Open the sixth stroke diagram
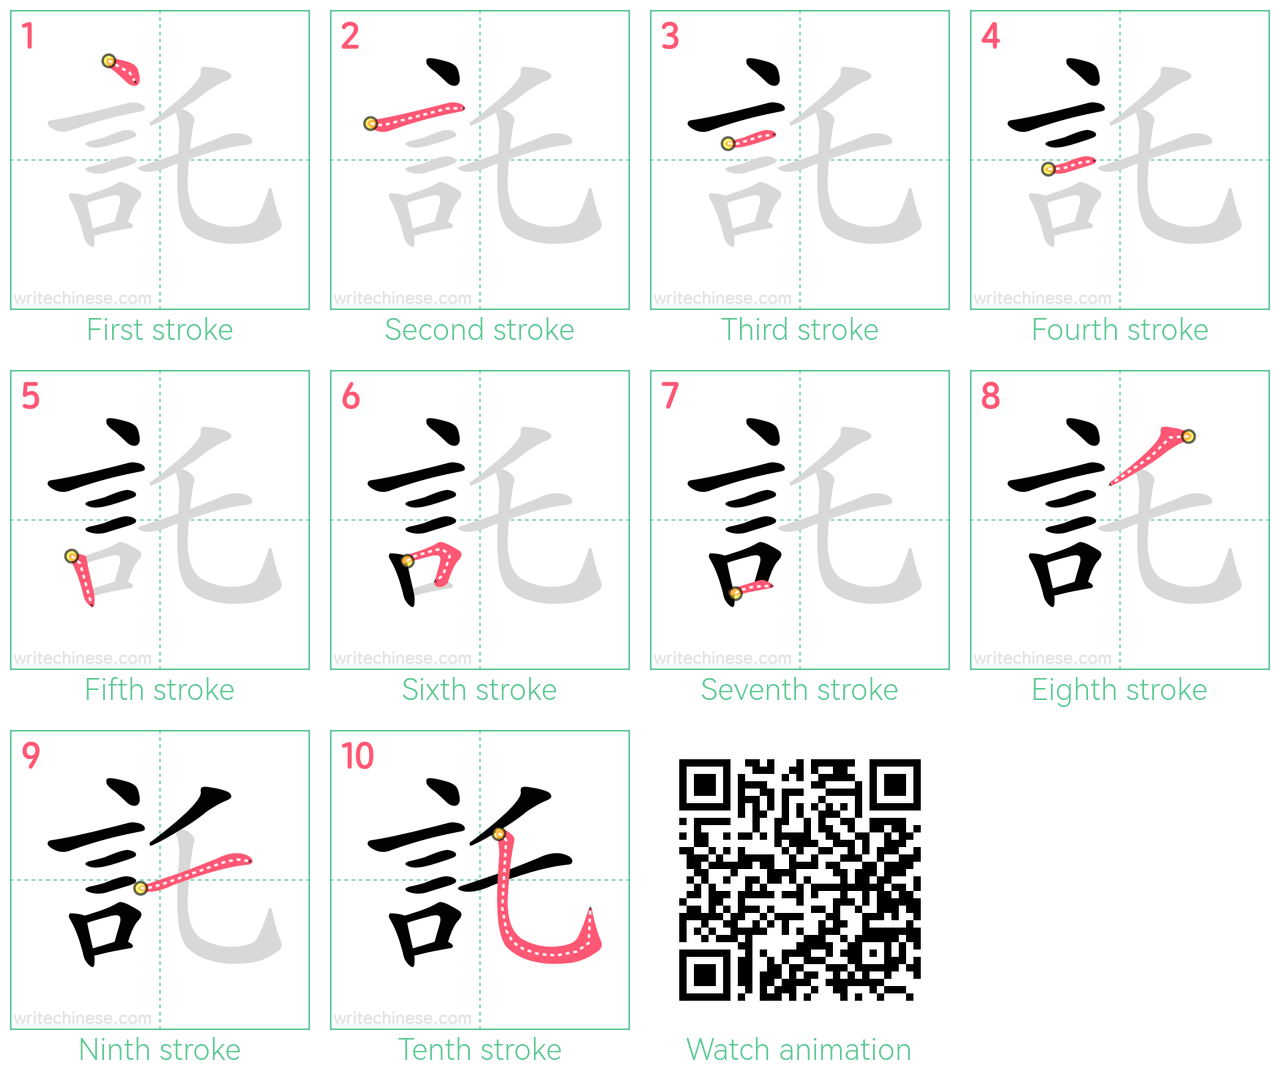The width and height of the screenshot is (1280, 1080). tap(480, 520)
